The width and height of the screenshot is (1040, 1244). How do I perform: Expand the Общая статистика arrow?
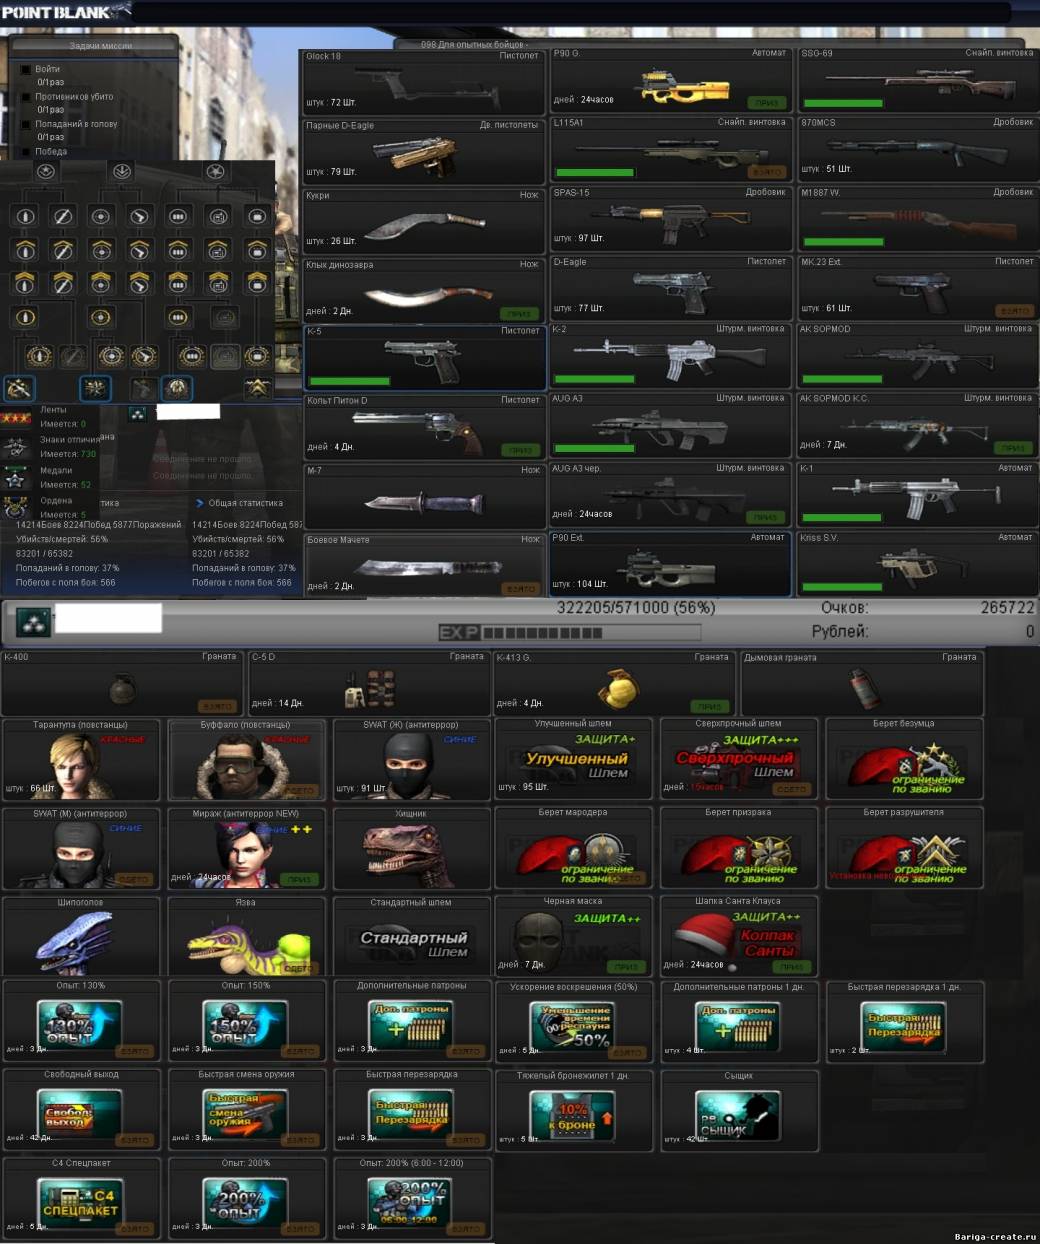click(200, 503)
